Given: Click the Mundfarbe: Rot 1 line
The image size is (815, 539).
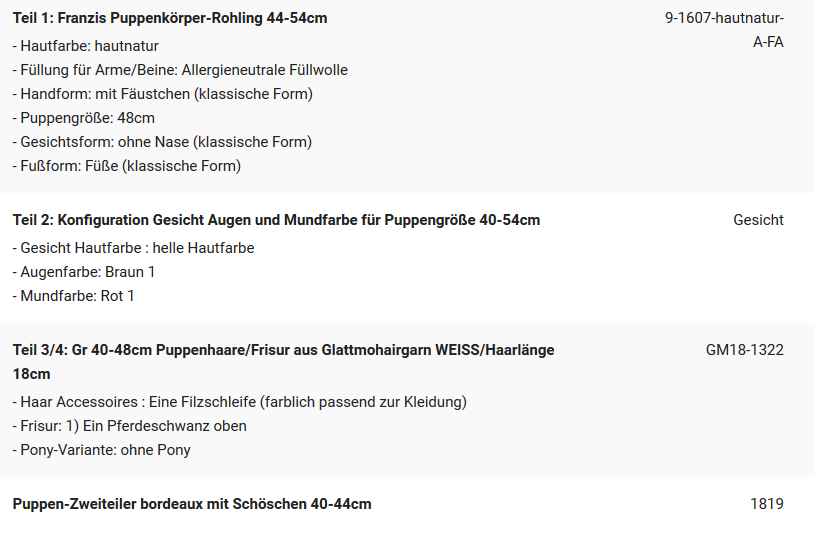Looking at the screenshot, I should (x=73, y=296).
